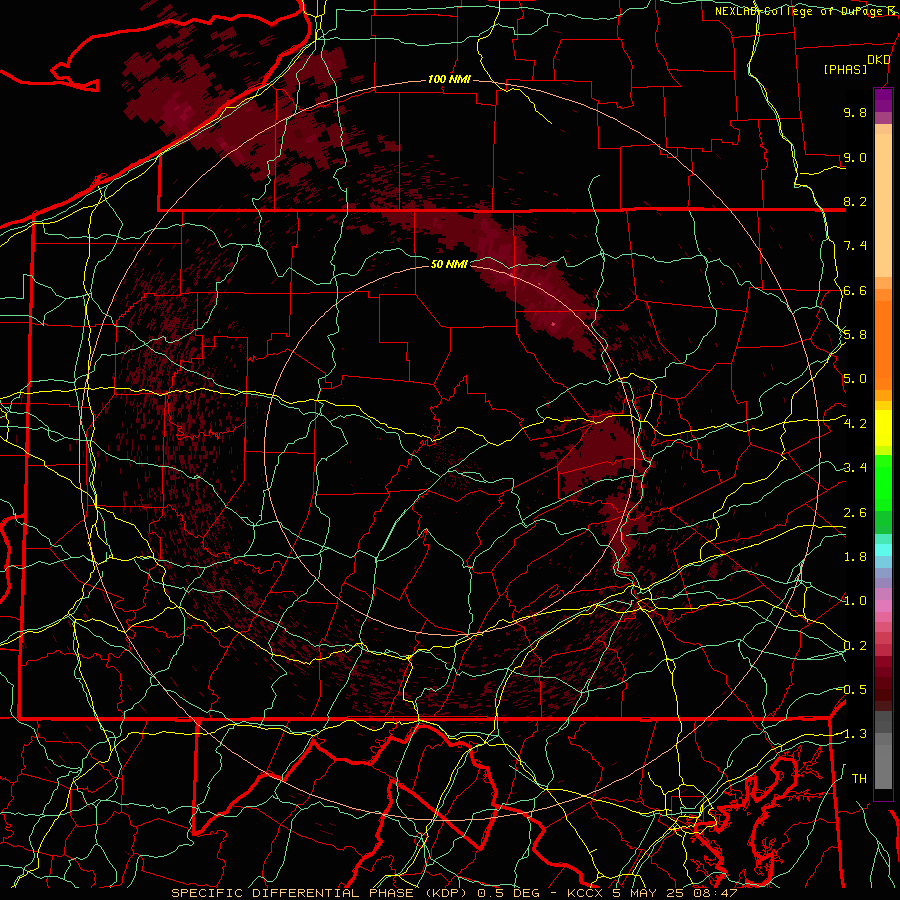The height and width of the screenshot is (900, 900).
Task: Click the bright yellow segment of the color bar
Action: 883,428
